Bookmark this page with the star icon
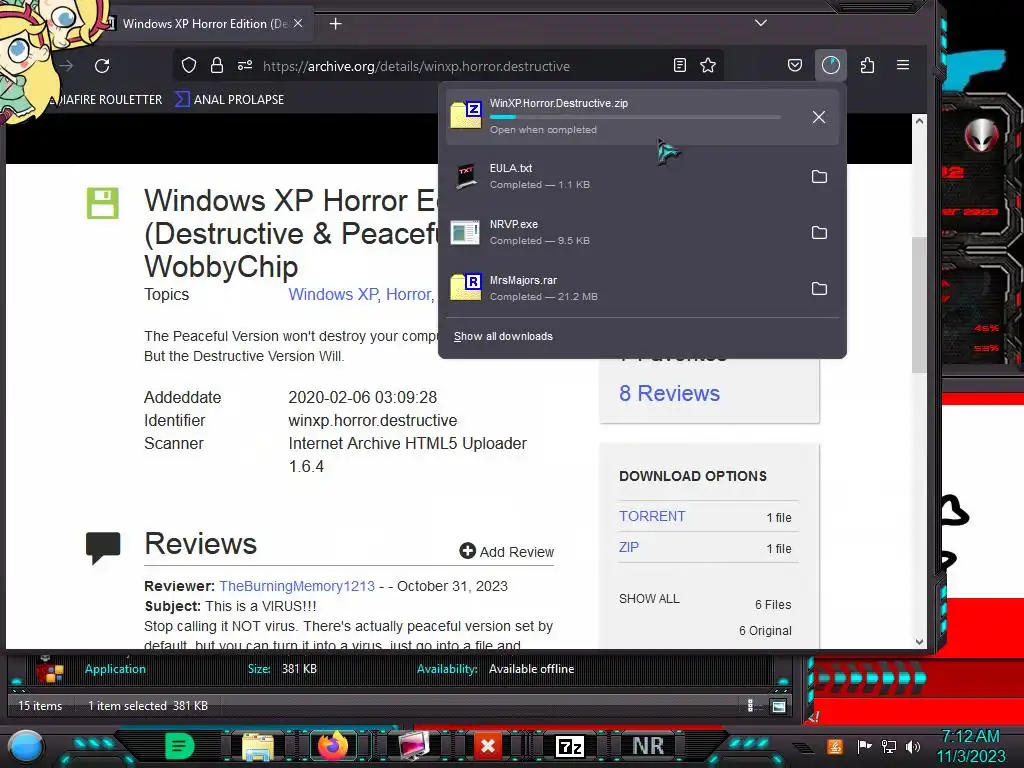The height and width of the screenshot is (768, 1024). 708,65
